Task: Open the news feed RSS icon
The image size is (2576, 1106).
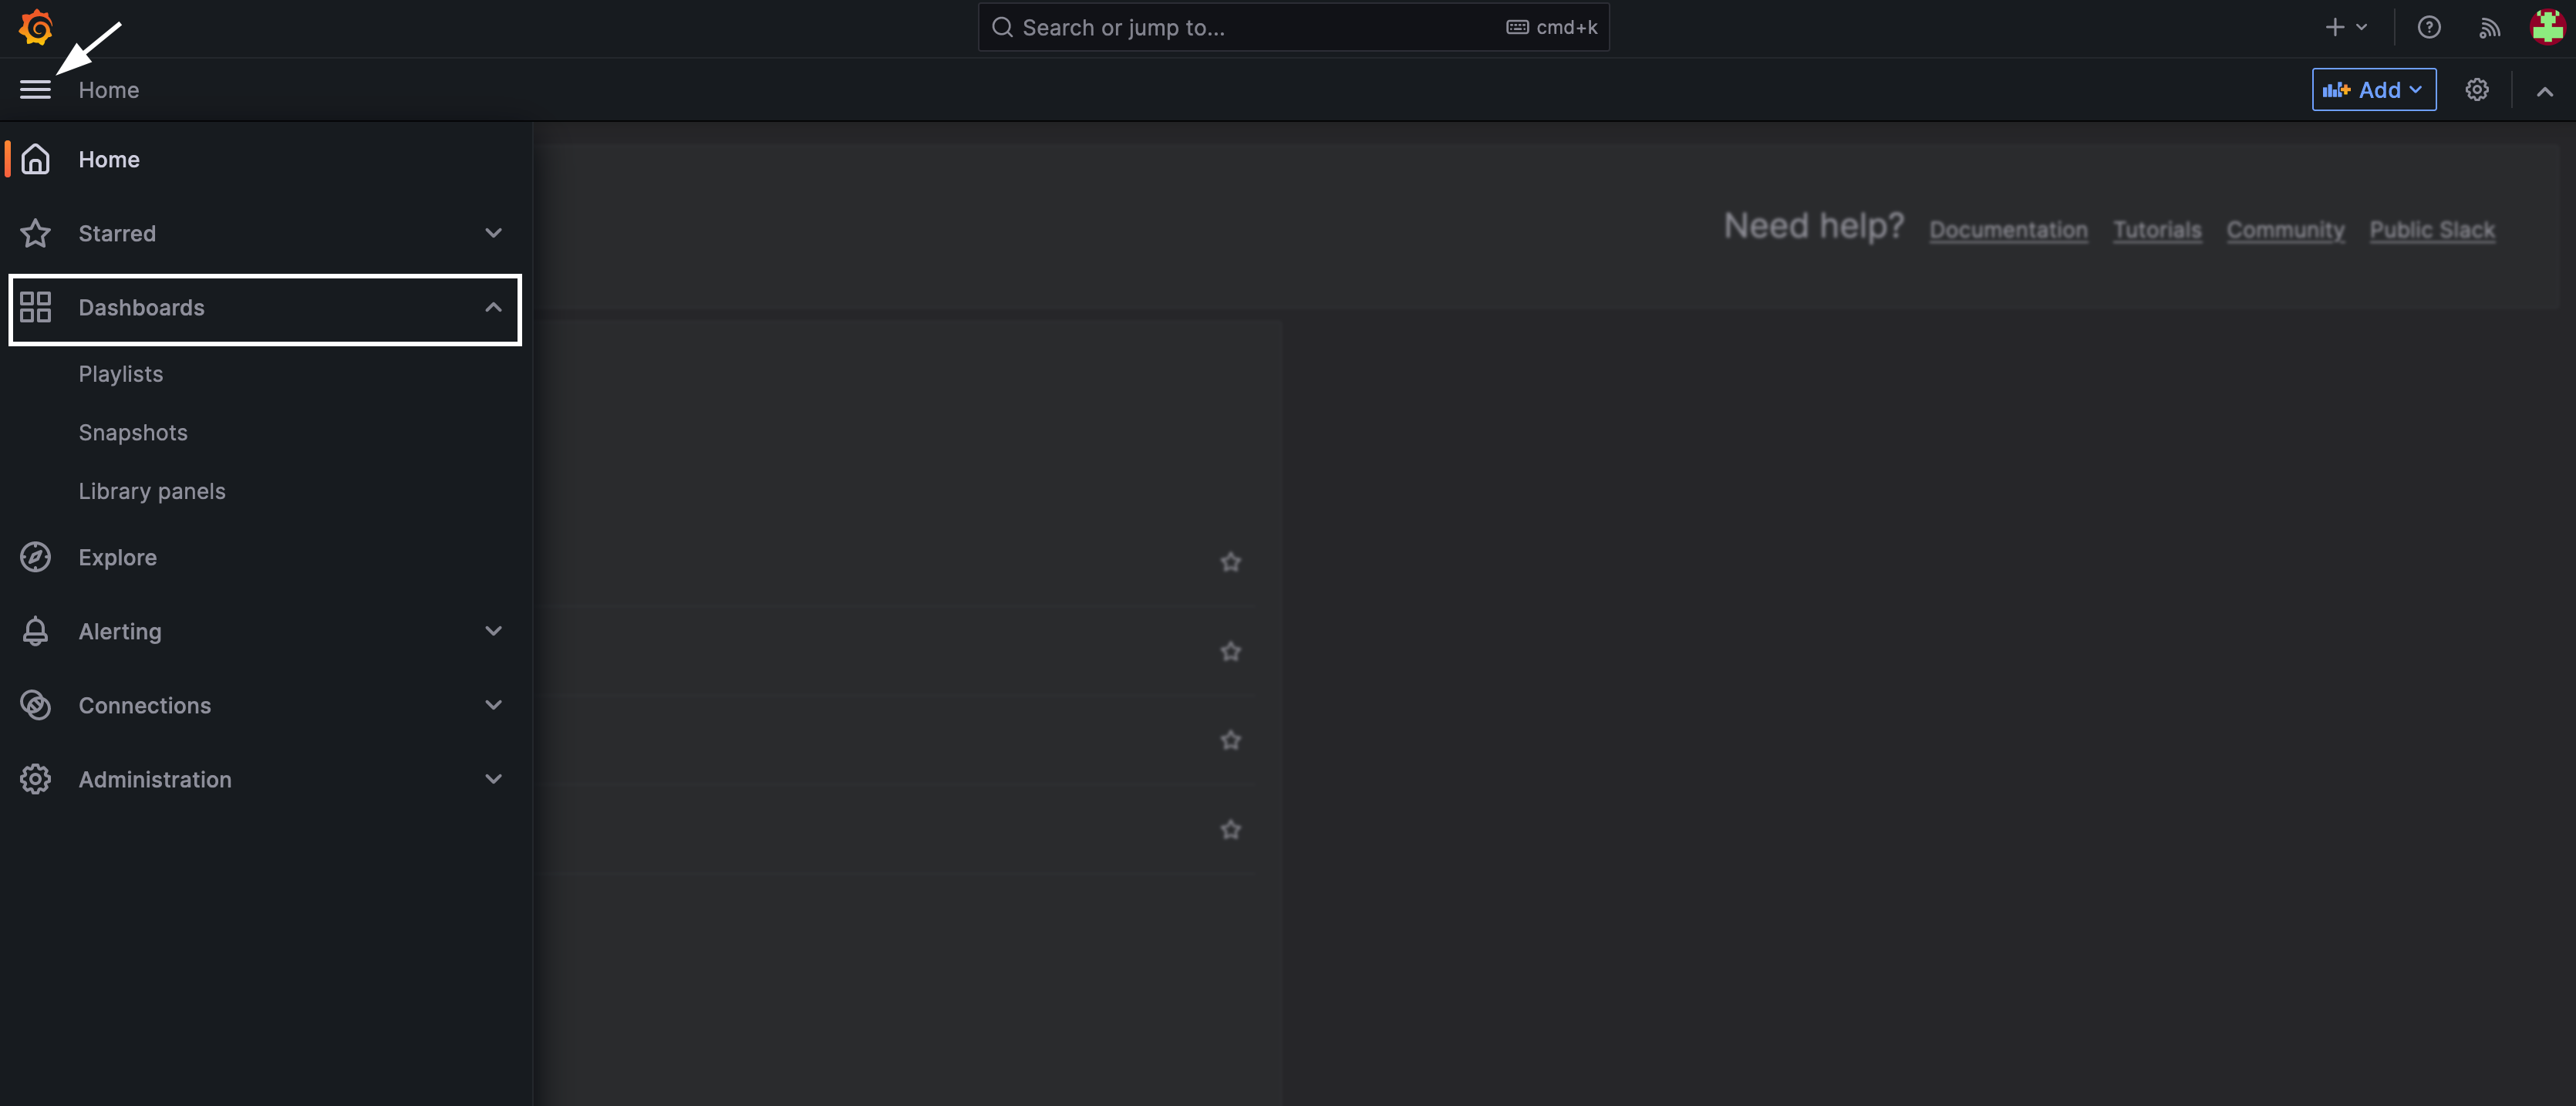Action: [x=2489, y=28]
